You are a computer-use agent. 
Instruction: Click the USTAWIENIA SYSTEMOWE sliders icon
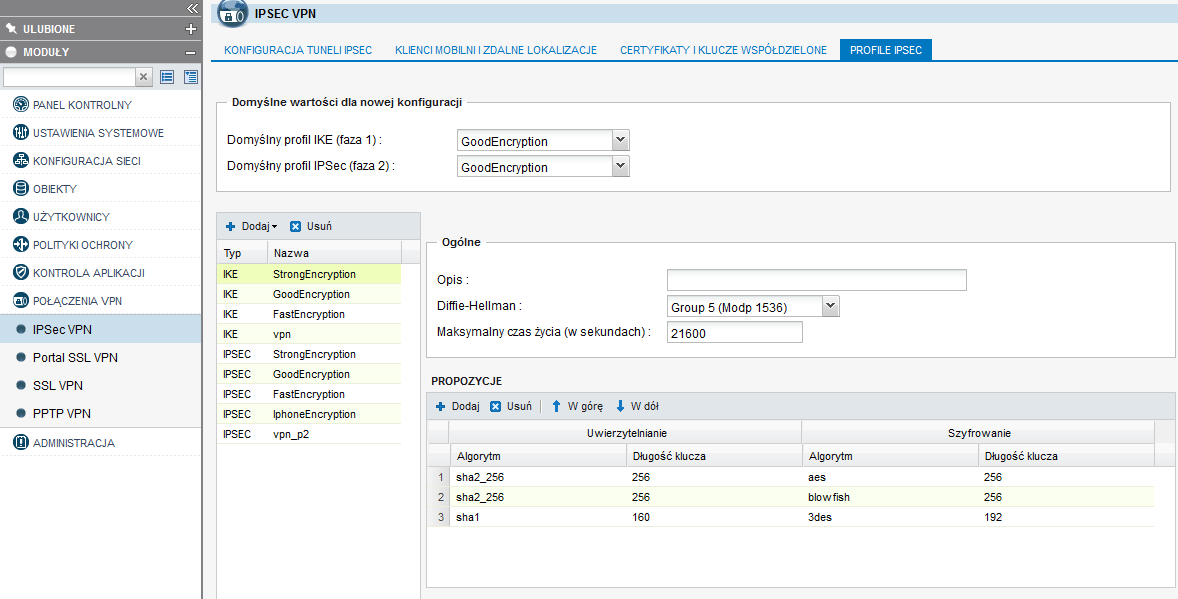pos(20,132)
